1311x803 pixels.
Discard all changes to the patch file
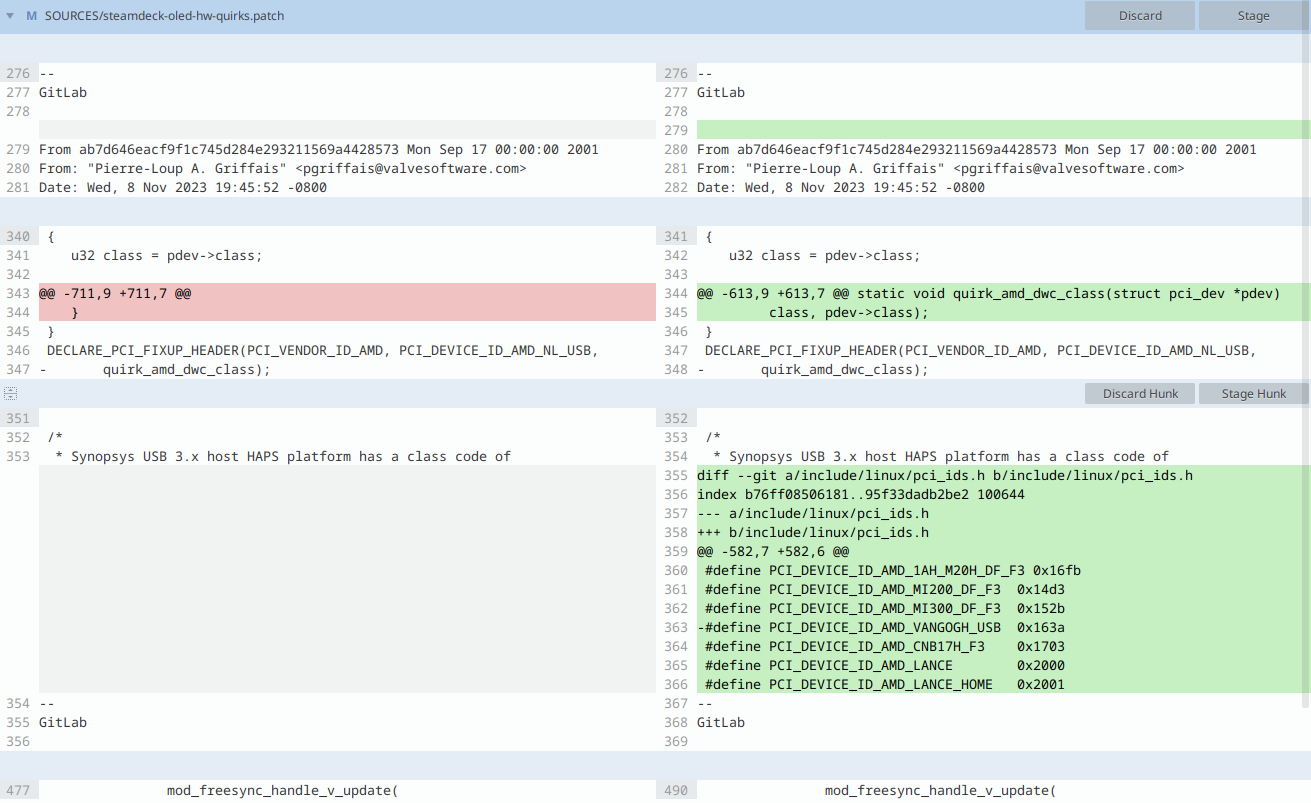[x=1140, y=16]
